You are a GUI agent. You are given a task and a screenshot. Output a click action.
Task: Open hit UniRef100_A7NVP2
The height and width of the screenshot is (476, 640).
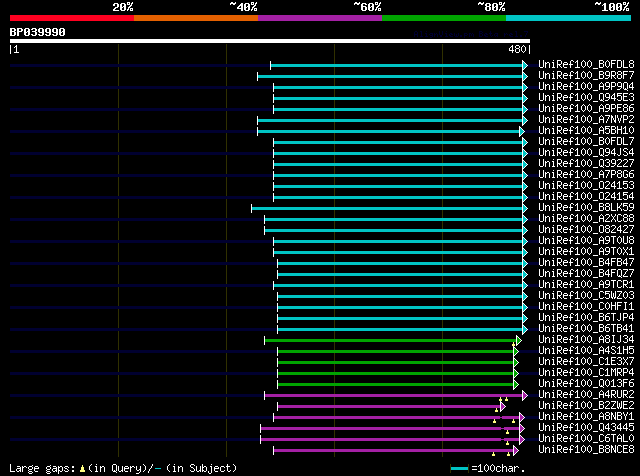586,120
